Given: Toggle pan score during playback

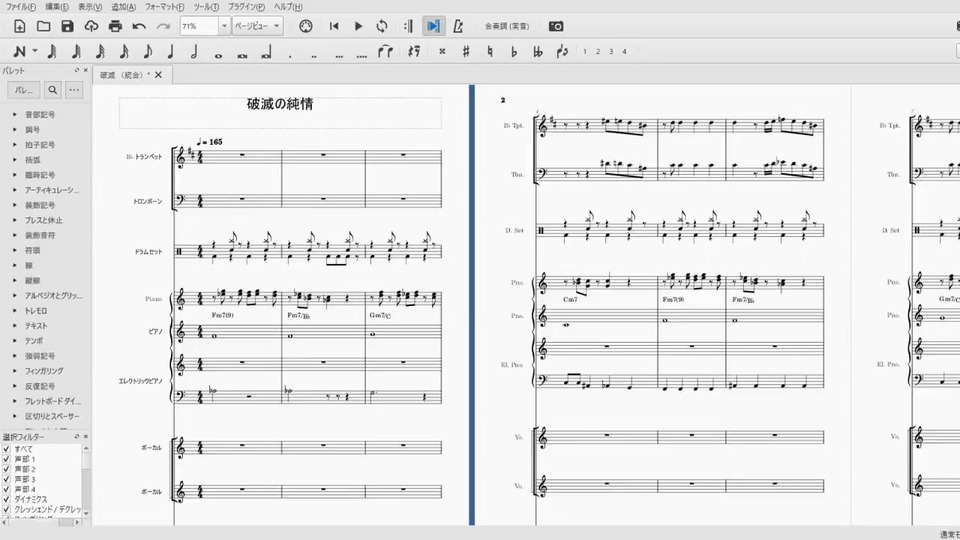Looking at the screenshot, I should pos(433,26).
